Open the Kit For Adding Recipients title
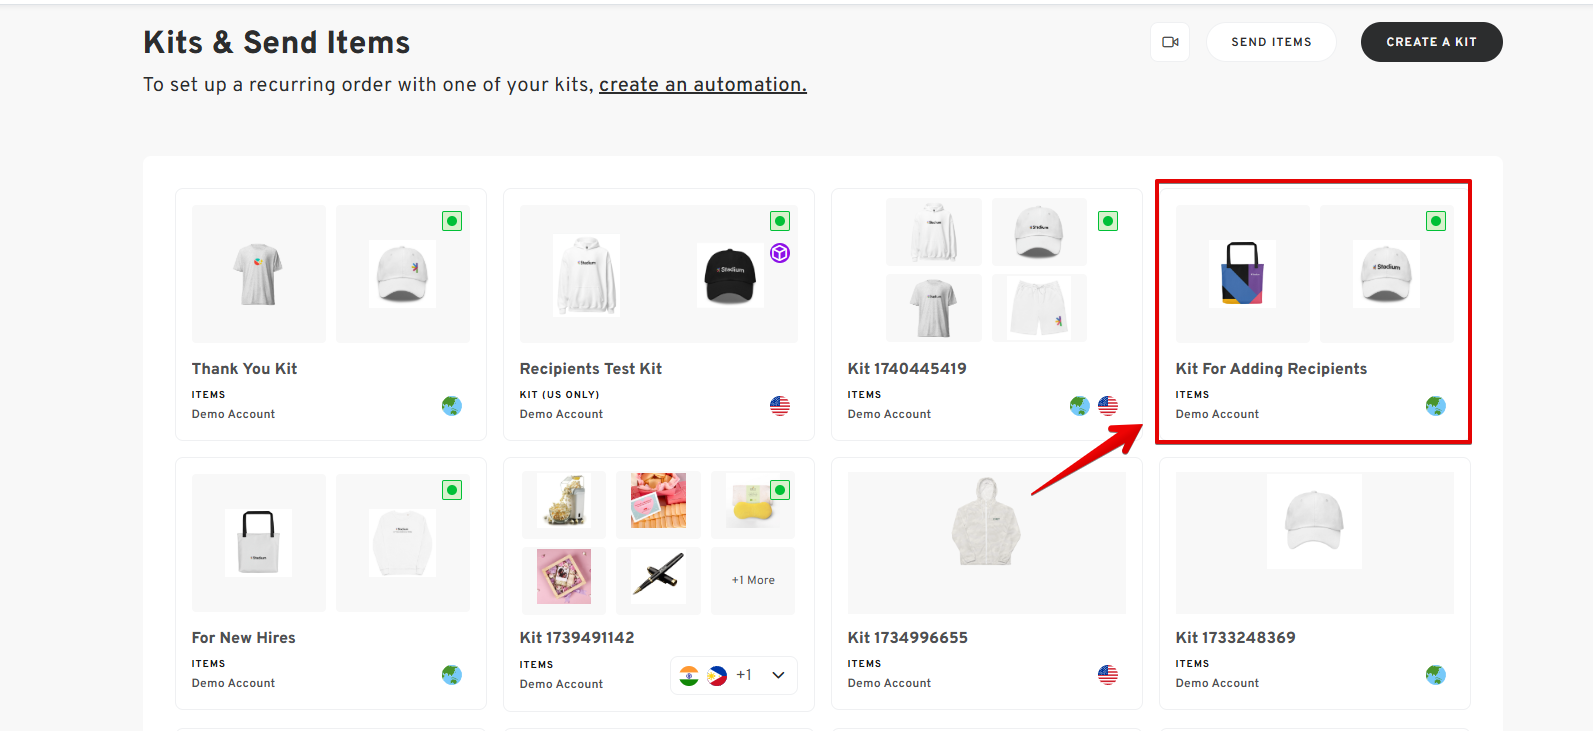Image resolution: width=1593 pixels, height=731 pixels. pyautogui.click(x=1271, y=369)
